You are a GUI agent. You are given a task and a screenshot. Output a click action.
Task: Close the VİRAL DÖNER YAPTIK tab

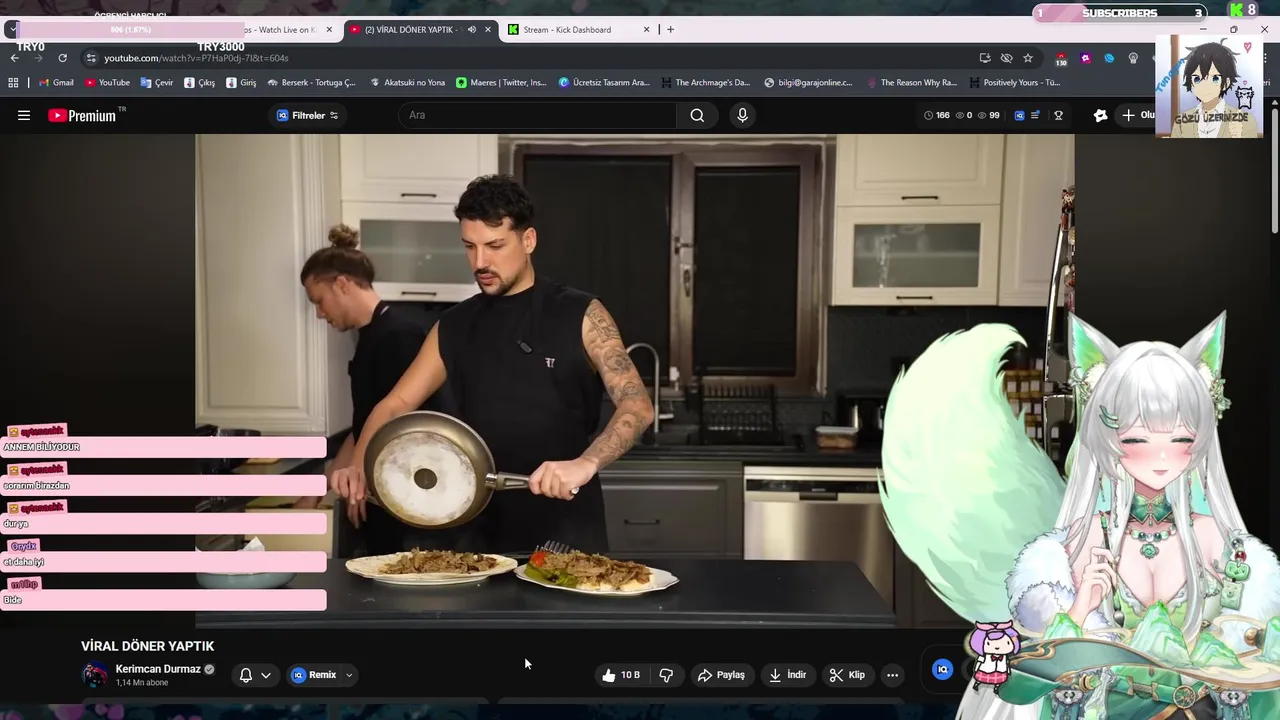click(488, 30)
